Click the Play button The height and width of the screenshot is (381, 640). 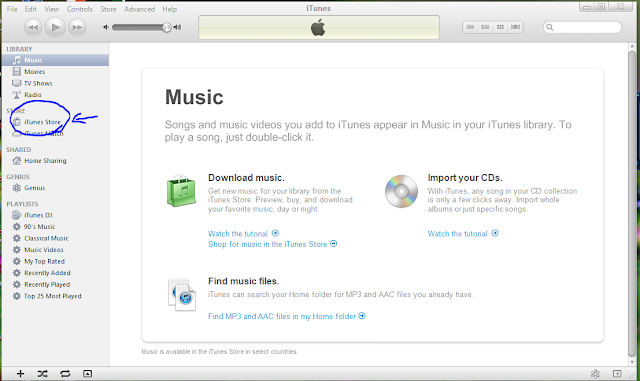pyautogui.click(x=55, y=27)
